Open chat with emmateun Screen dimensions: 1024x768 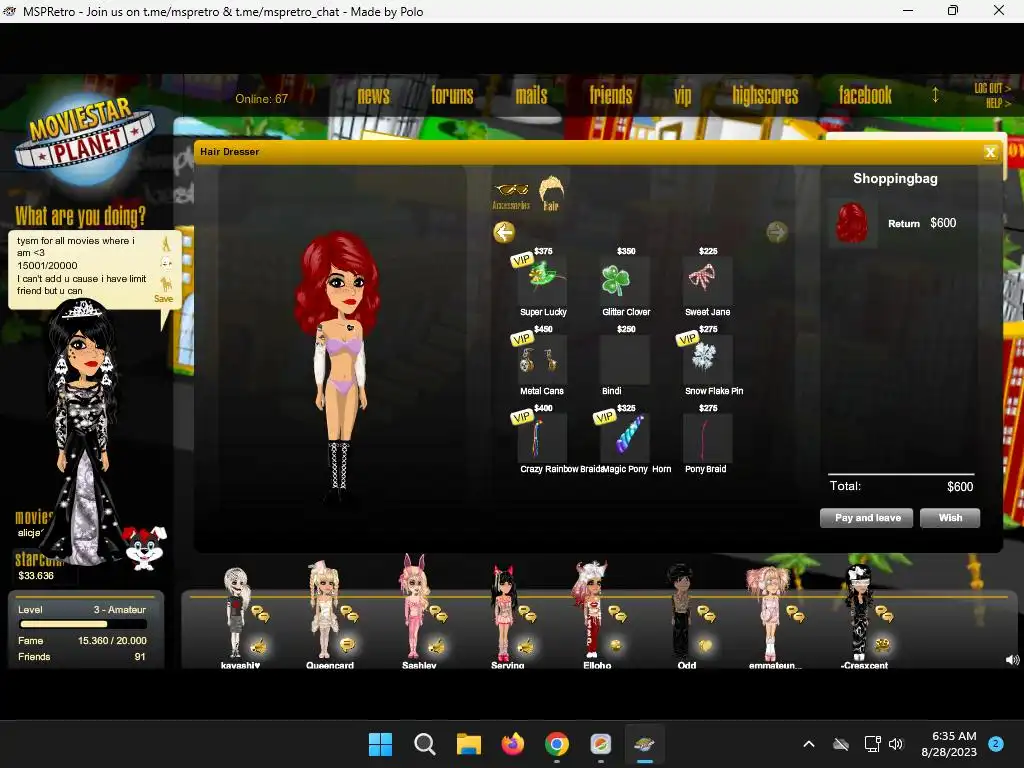pyautogui.click(x=795, y=614)
